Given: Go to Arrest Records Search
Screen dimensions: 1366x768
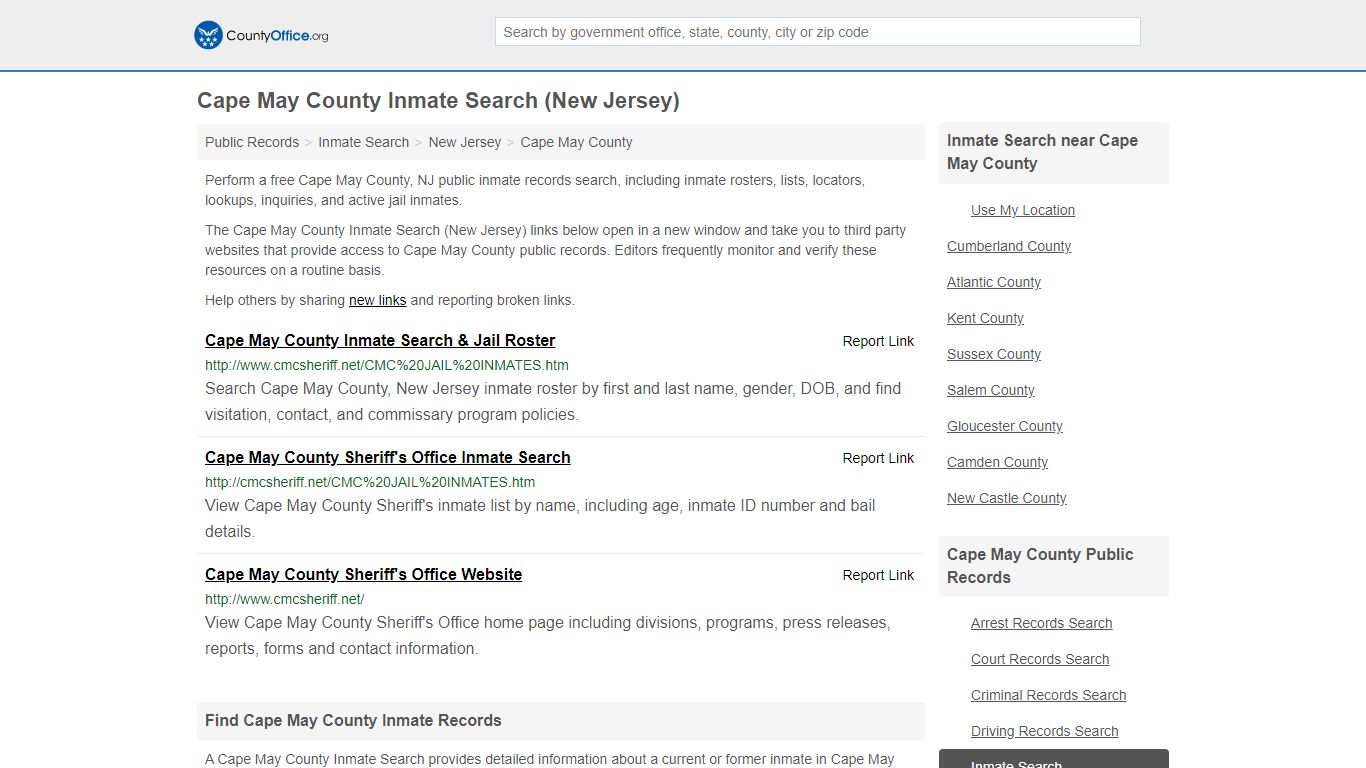Looking at the screenshot, I should point(1041,623).
